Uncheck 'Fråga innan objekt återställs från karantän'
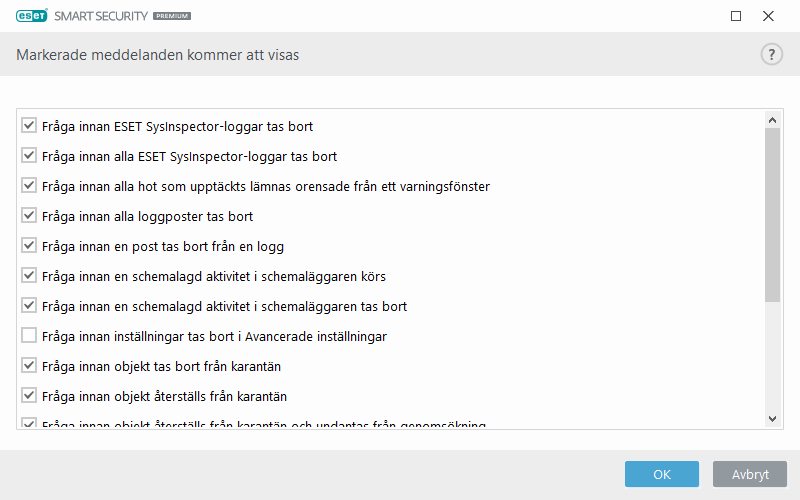Screen dimensions: 800x500 tap(29, 396)
